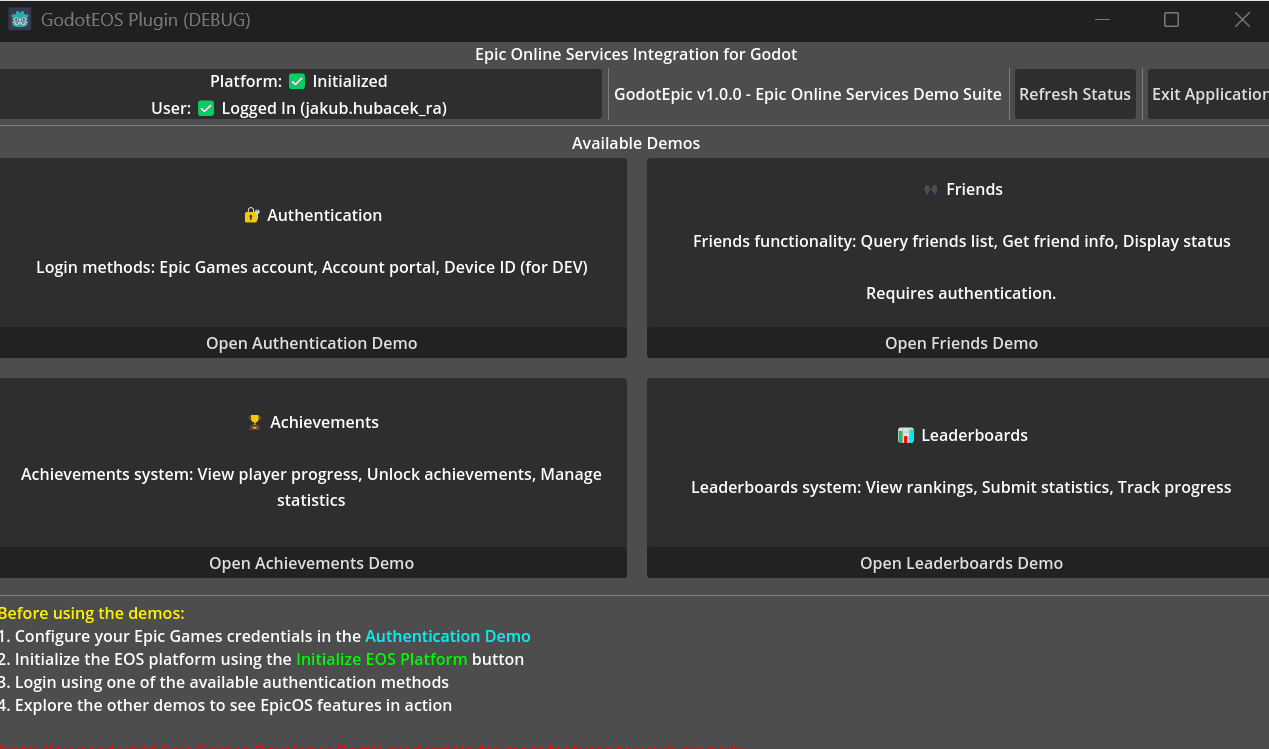Open Achievements Demo
This screenshot has height=749, width=1269.
pyautogui.click(x=312, y=563)
